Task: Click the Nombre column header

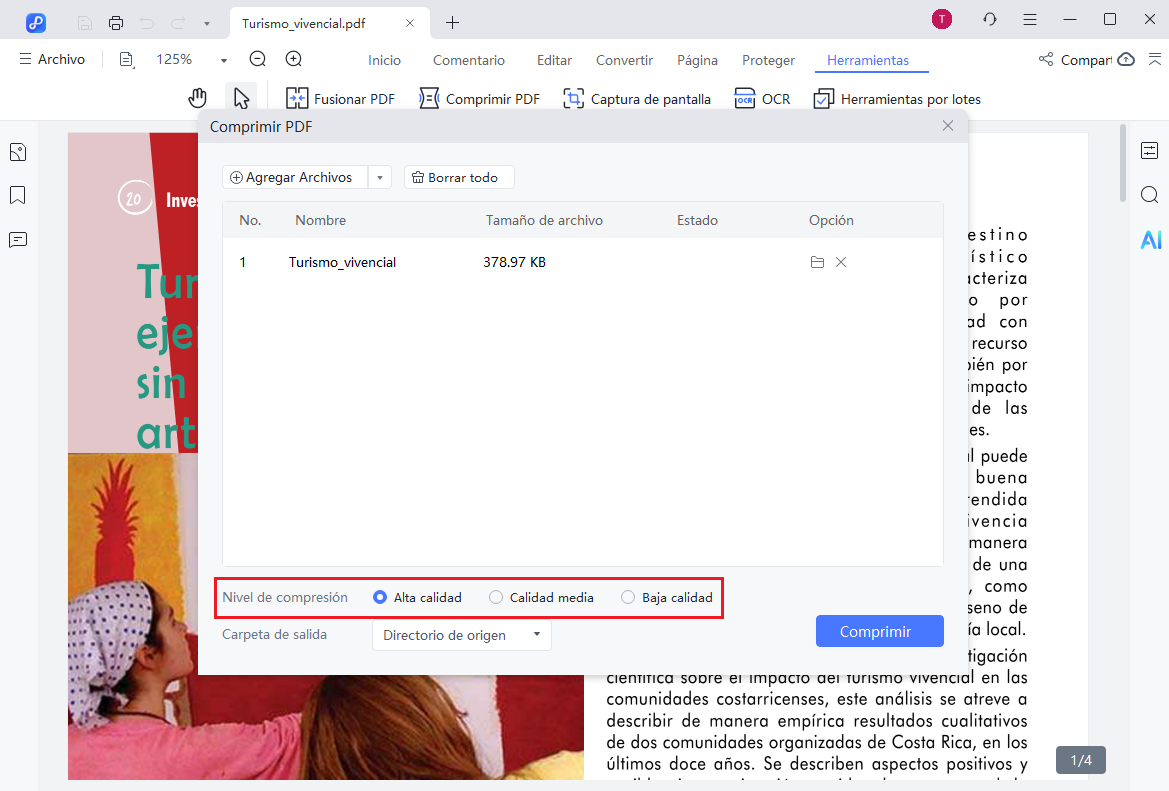Action: (321, 221)
